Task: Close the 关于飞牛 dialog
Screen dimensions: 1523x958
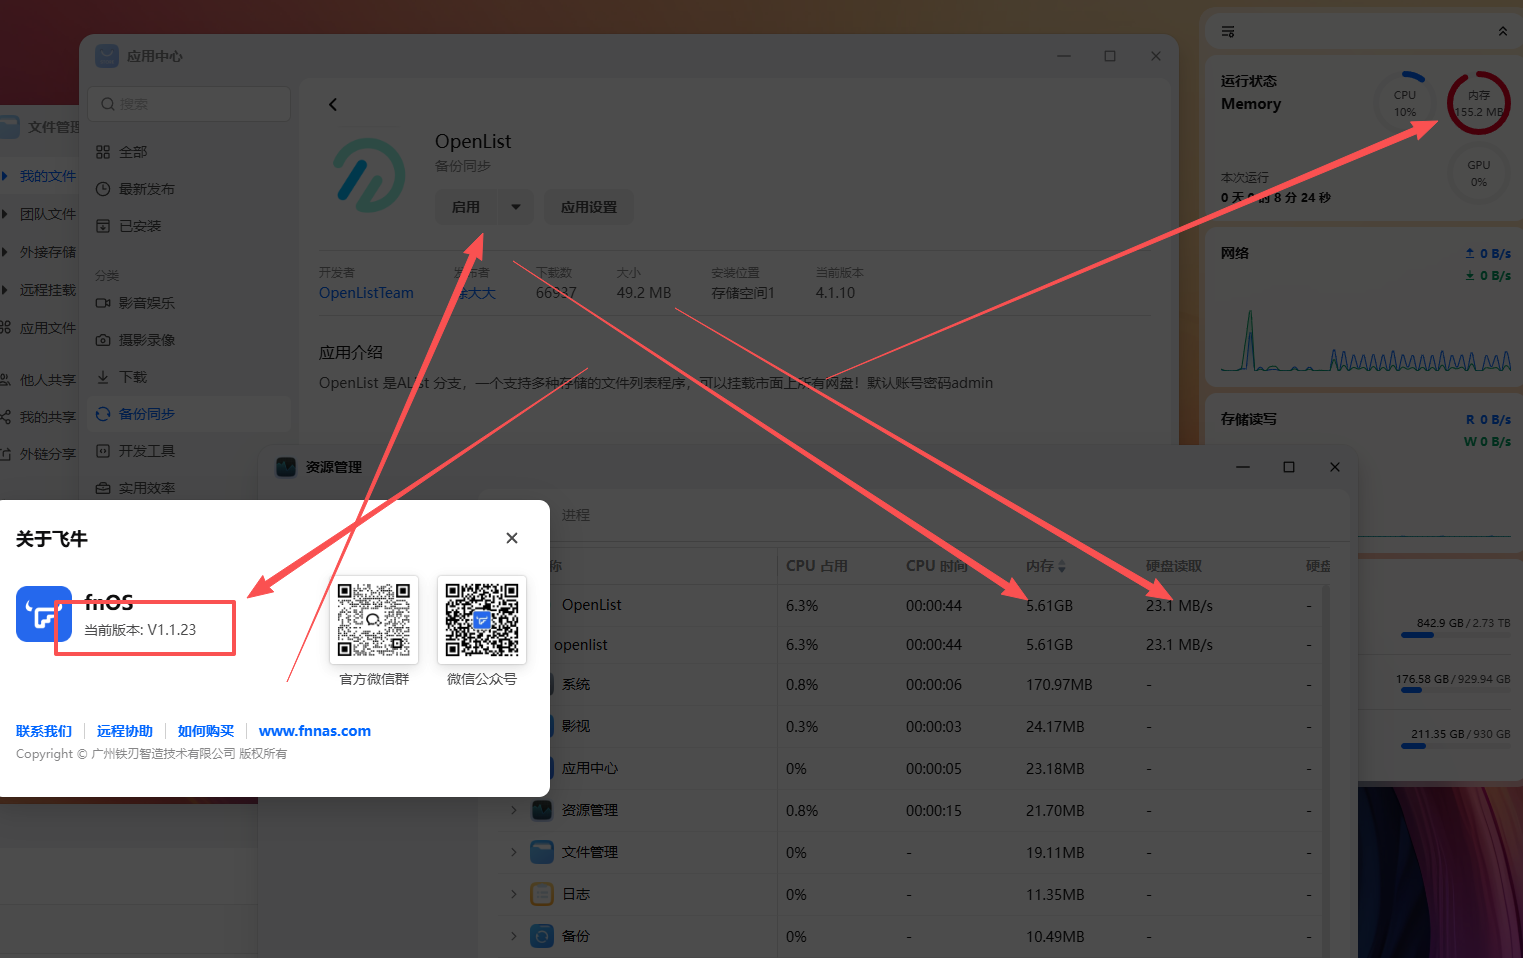Action: click(x=512, y=538)
